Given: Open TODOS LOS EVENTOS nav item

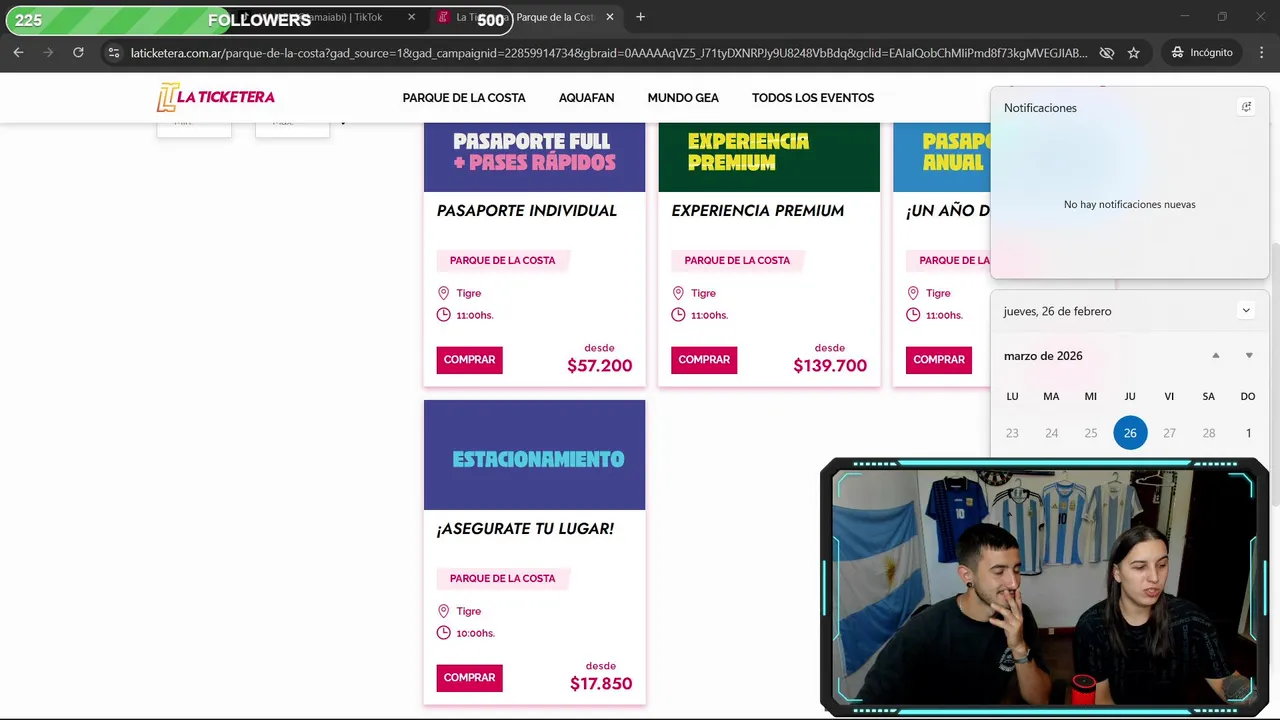Looking at the screenshot, I should pos(813,98).
